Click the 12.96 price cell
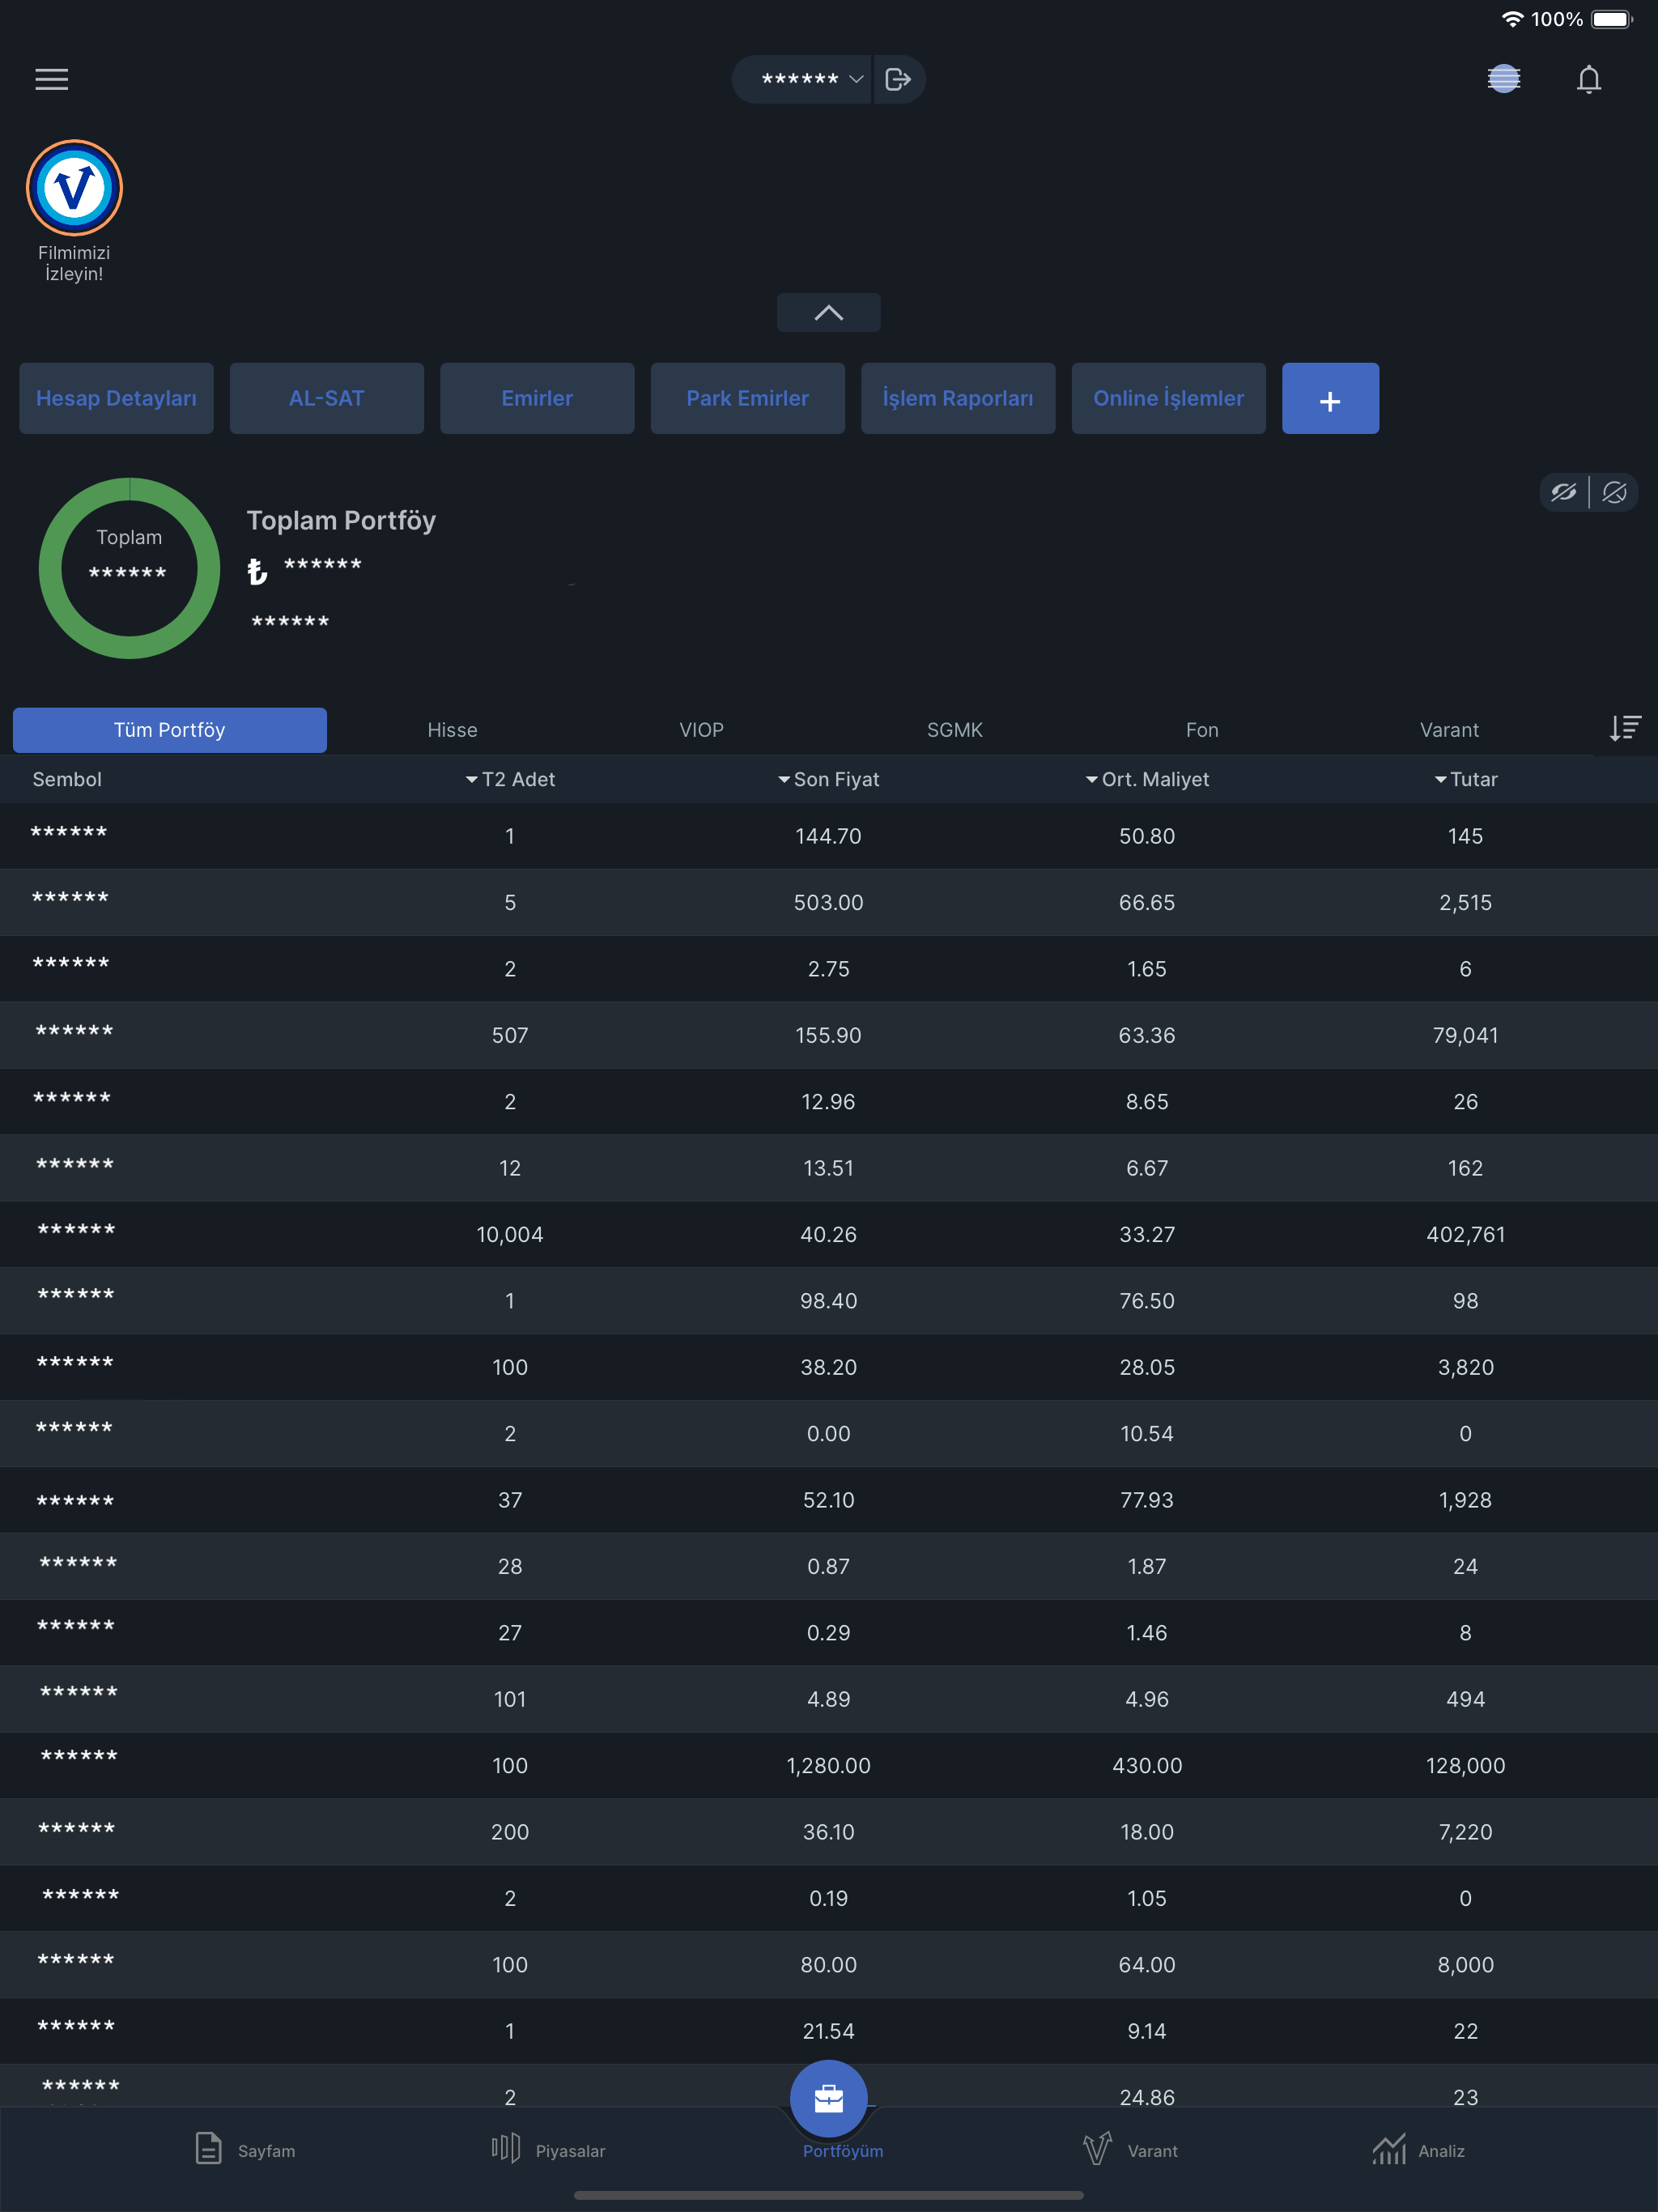The image size is (1658, 2212). pyautogui.click(x=828, y=1102)
